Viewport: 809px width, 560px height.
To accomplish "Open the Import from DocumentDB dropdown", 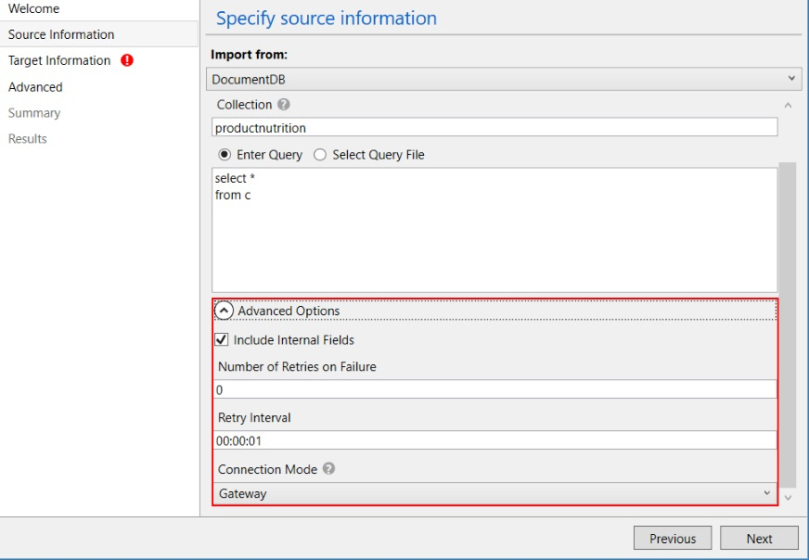I will (505, 79).
